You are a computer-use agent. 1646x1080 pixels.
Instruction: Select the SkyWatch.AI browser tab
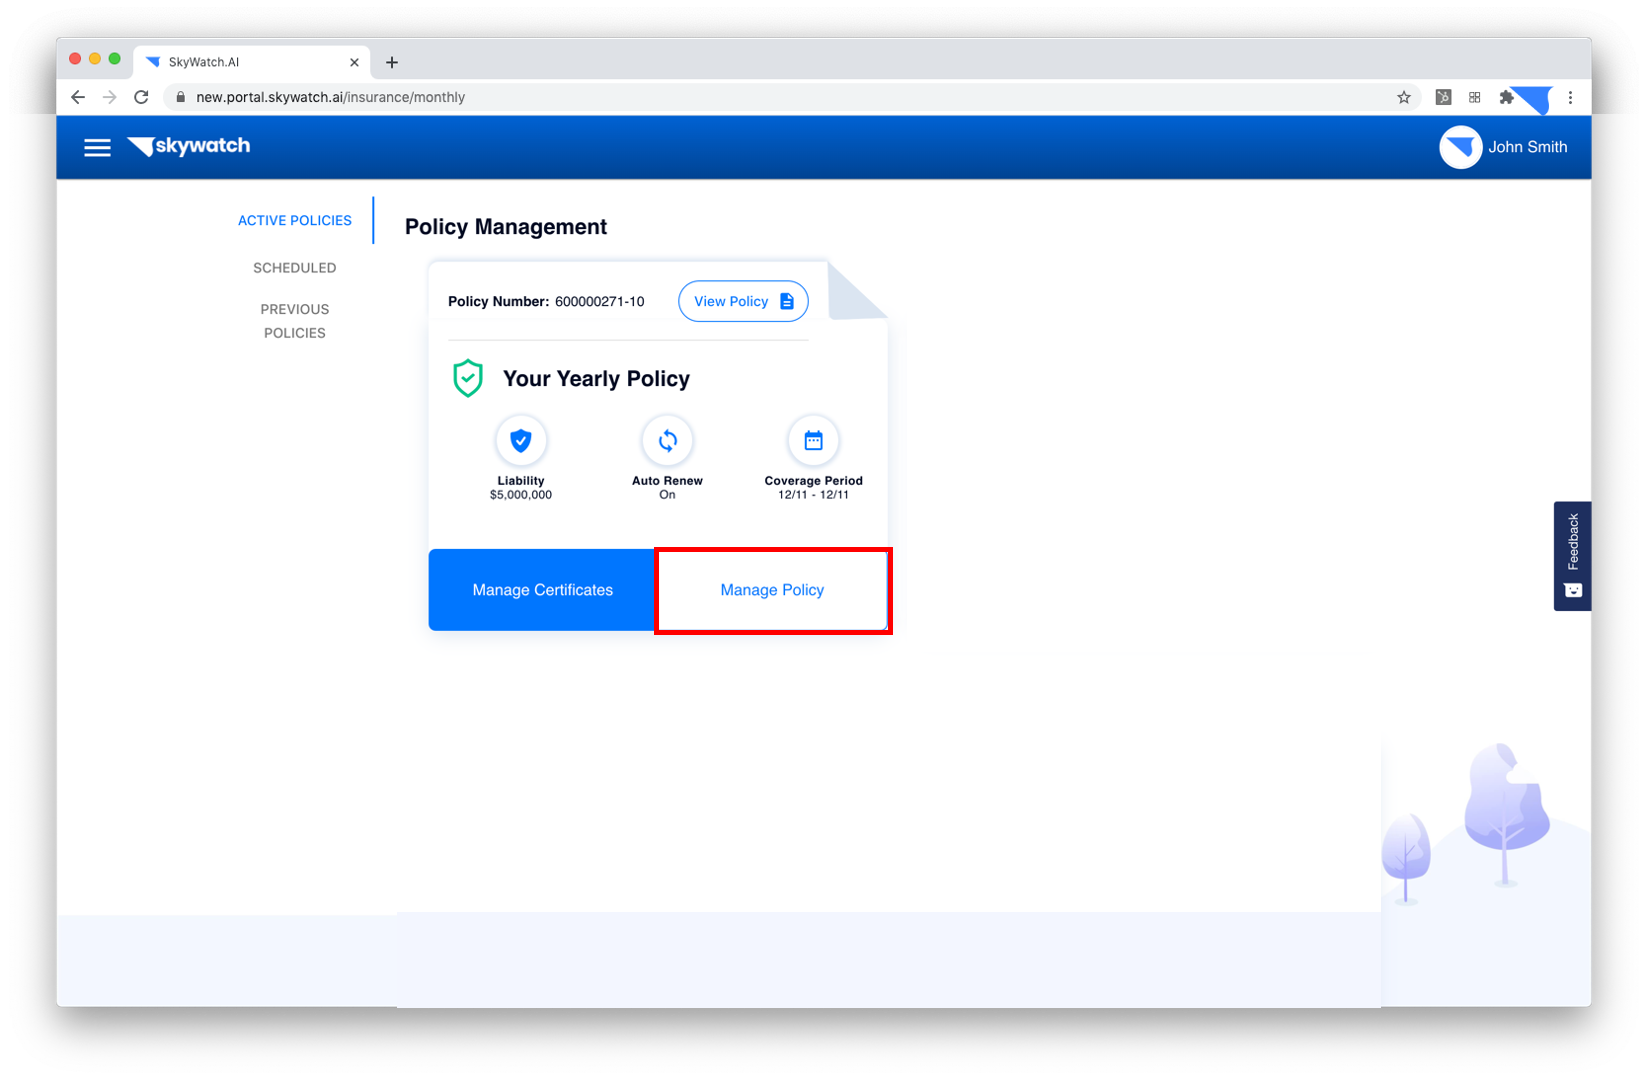coord(252,62)
